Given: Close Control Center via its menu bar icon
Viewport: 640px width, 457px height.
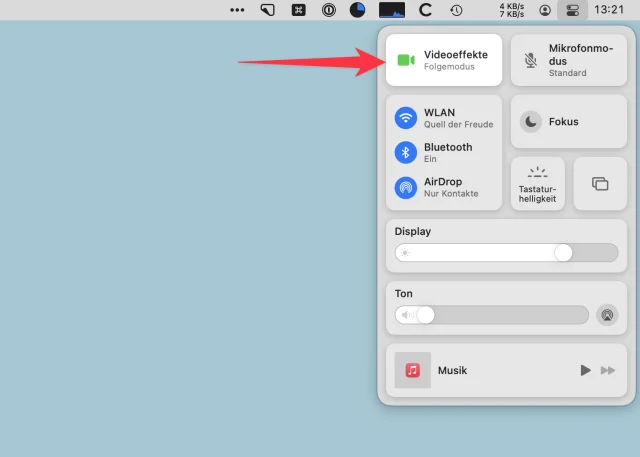Looking at the screenshot, I should click(x=573, y=10).
